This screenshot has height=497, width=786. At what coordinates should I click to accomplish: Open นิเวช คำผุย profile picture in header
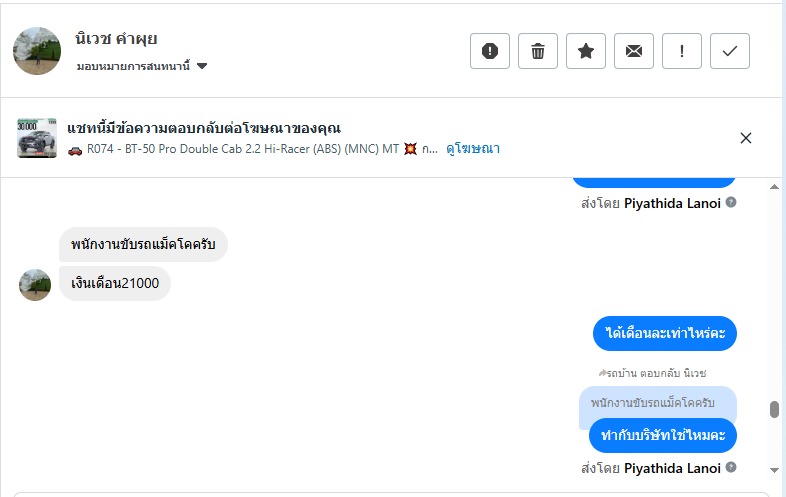pos(38,51)
